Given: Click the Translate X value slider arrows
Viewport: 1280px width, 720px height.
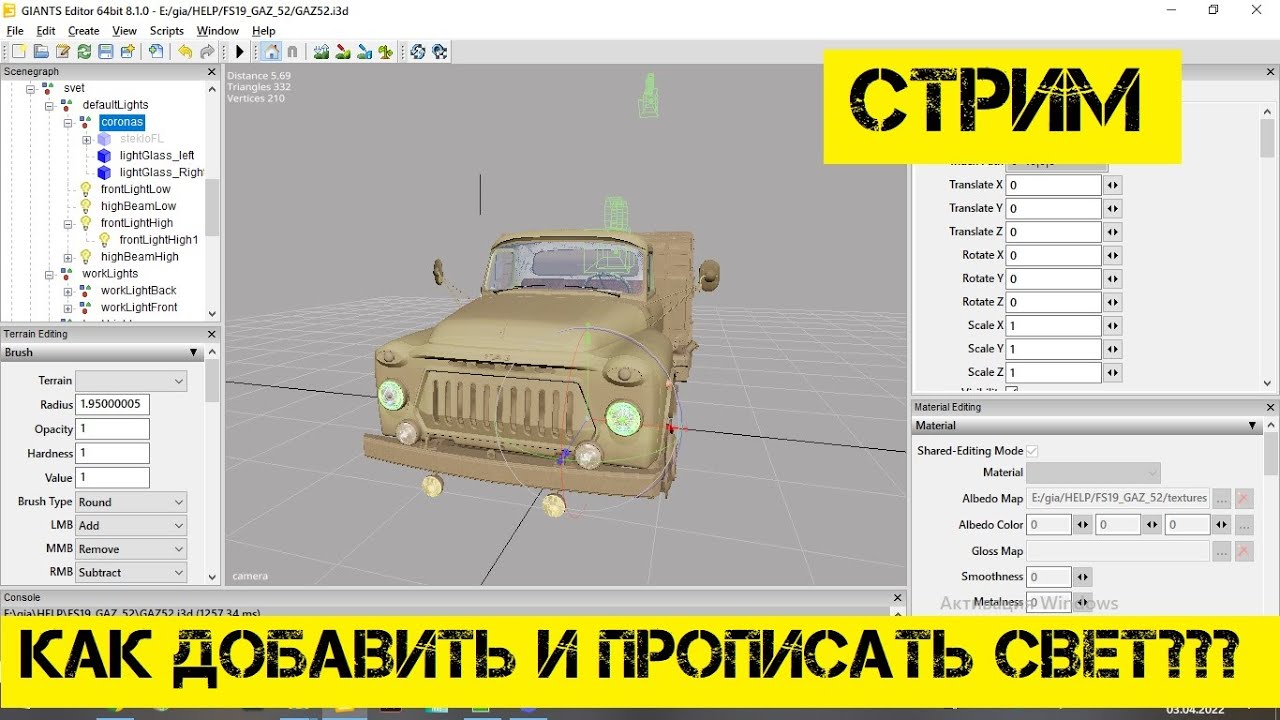Looking at the screenshot, I should click(x=1113, y=185).
